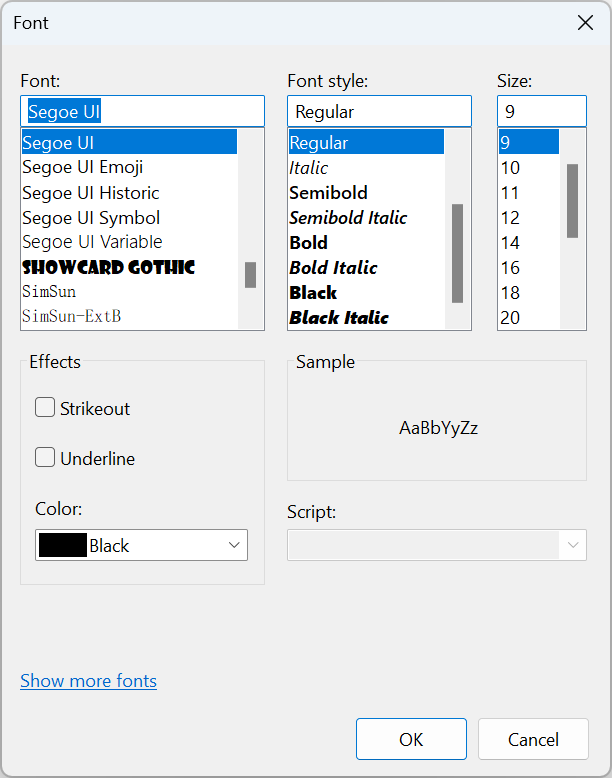Select Segoe UI Variable font
The width and height of the screenshot is (612, 778).
(129, 242)
